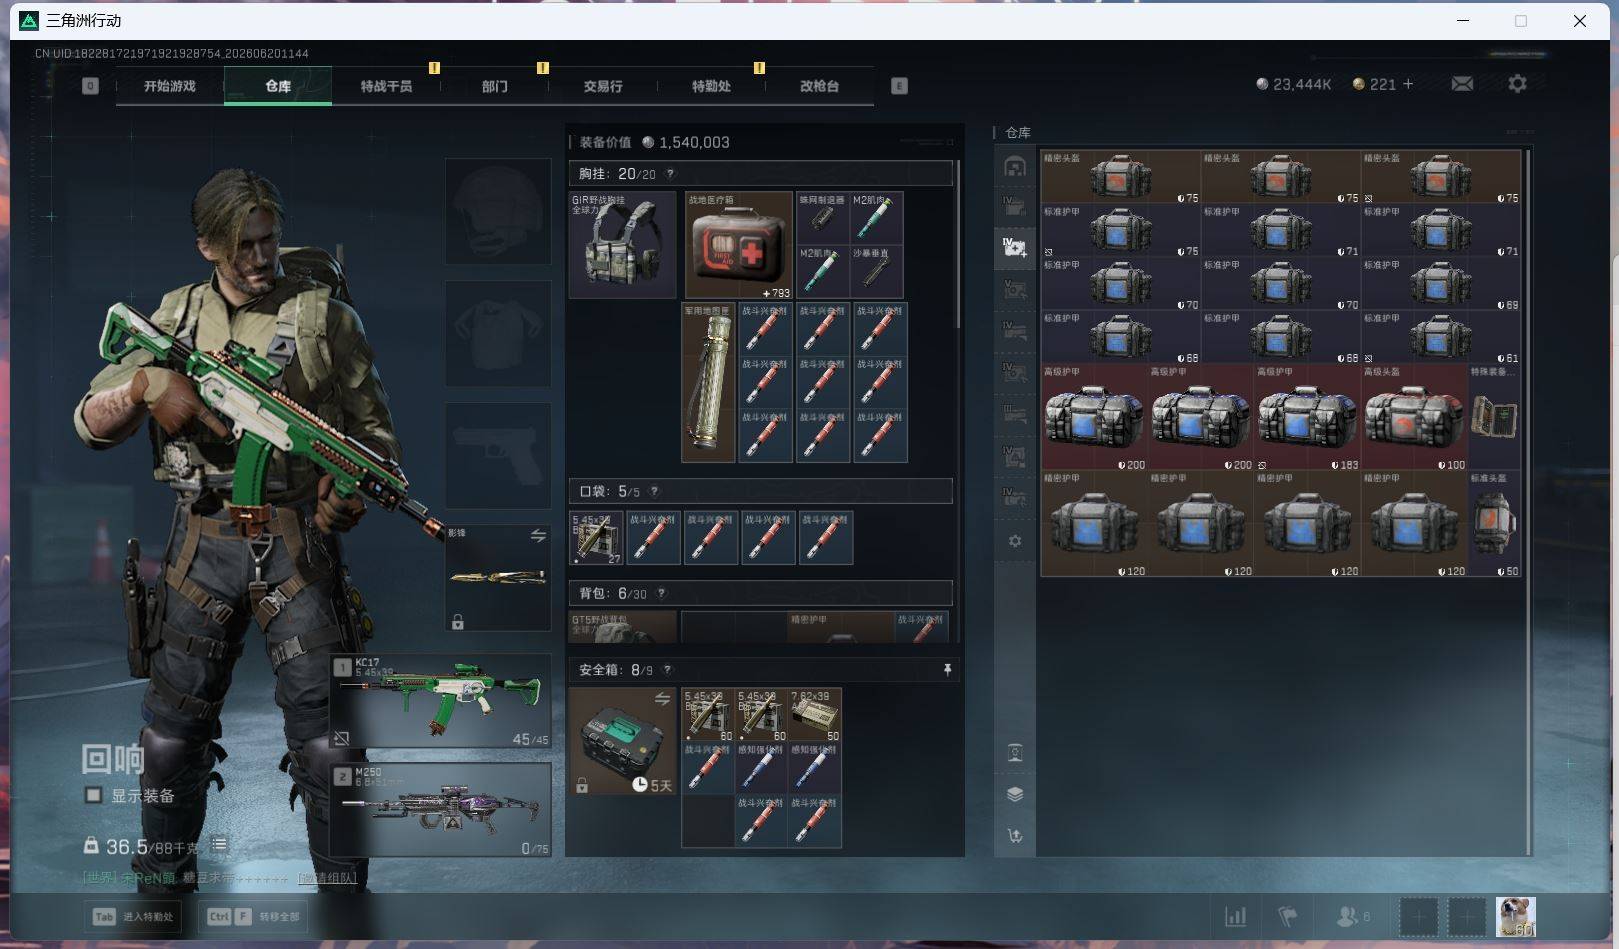Pin the safe box panel

pyautogui.click(x=947, y=670)
